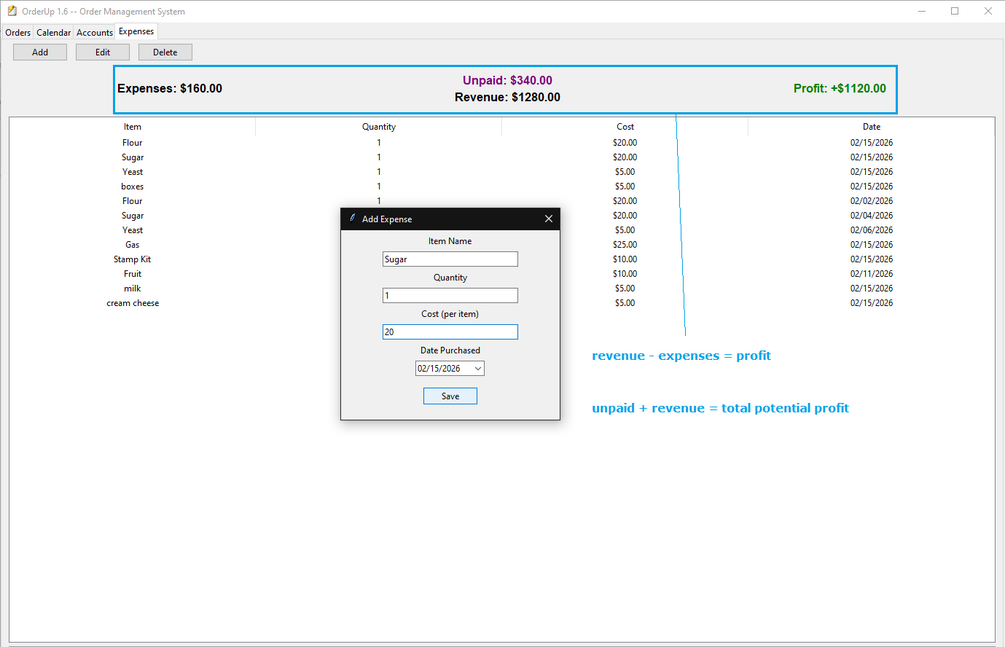Image resolution: width=1005 pixels, height=647 pixels.
Task: Sort by the Item column header
Action: point(133,126)
